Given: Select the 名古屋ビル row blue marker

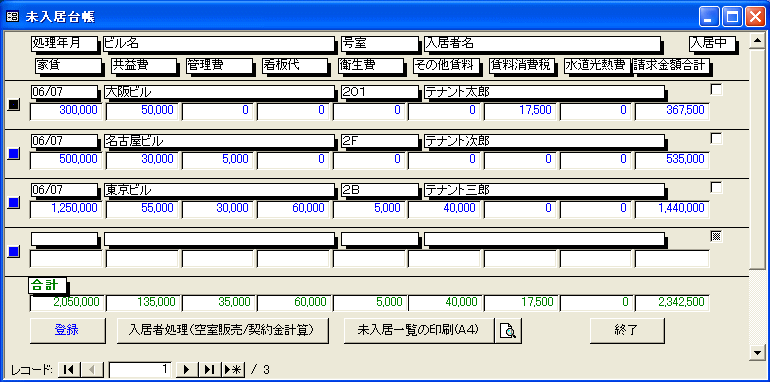Looking at the screenshot, I should (14, 153).
